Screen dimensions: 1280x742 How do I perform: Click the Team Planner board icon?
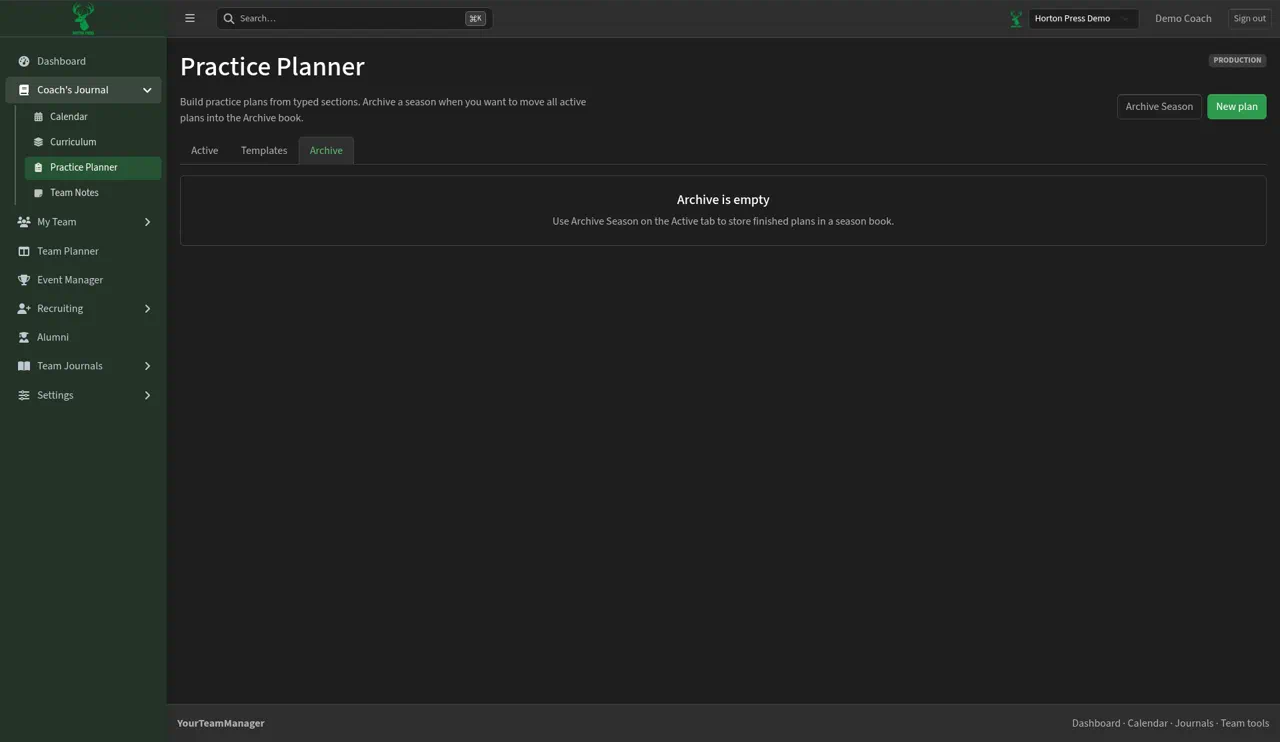click(x=24, y=251)
